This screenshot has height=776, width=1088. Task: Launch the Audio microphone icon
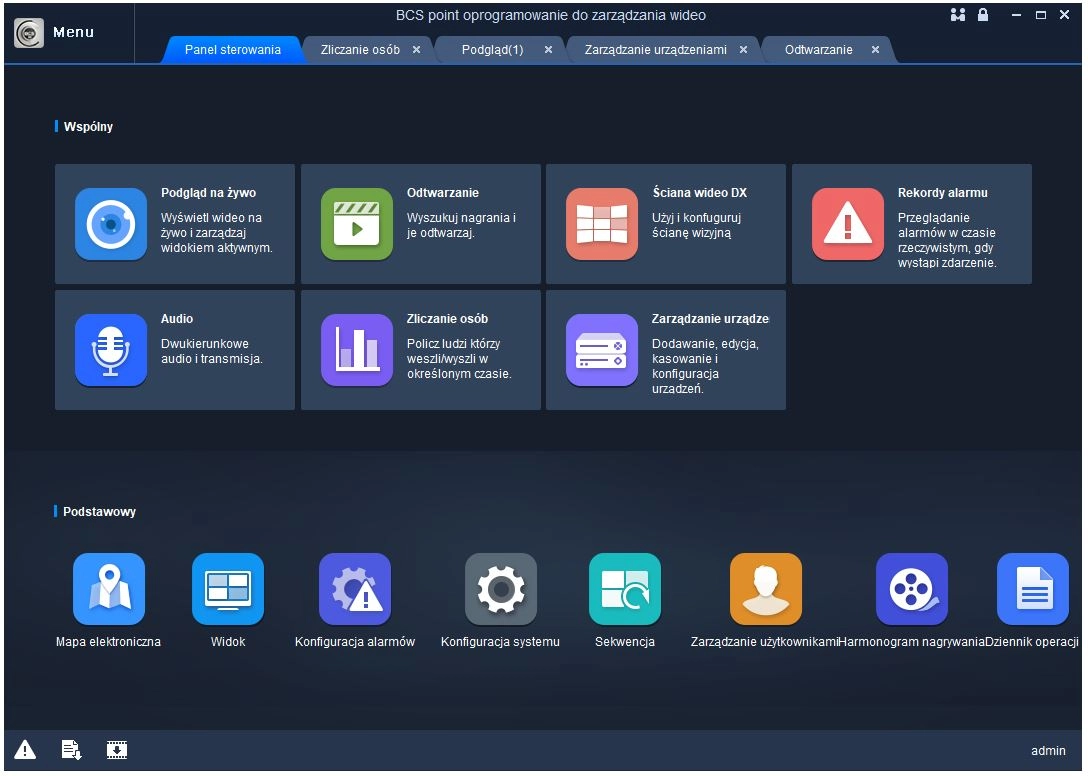coord(110,350)
